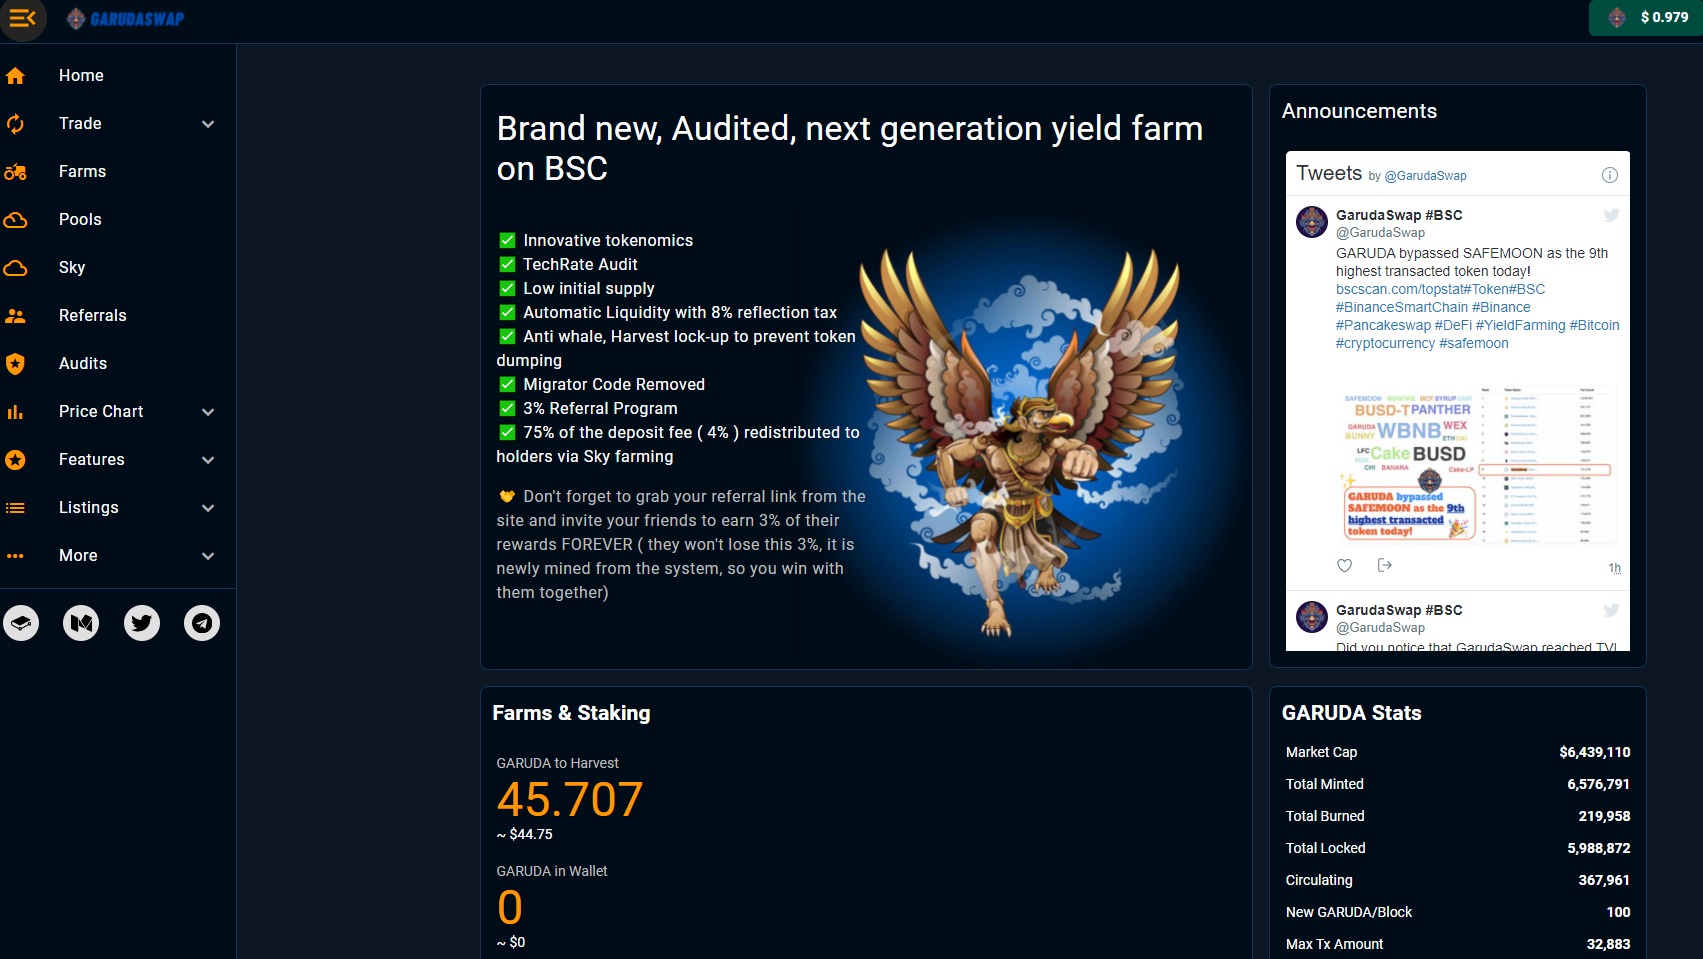This screenshot has height=959, width=1703.
Task: Click the GarudaSwap logo in header
Action: click(126, 18)
